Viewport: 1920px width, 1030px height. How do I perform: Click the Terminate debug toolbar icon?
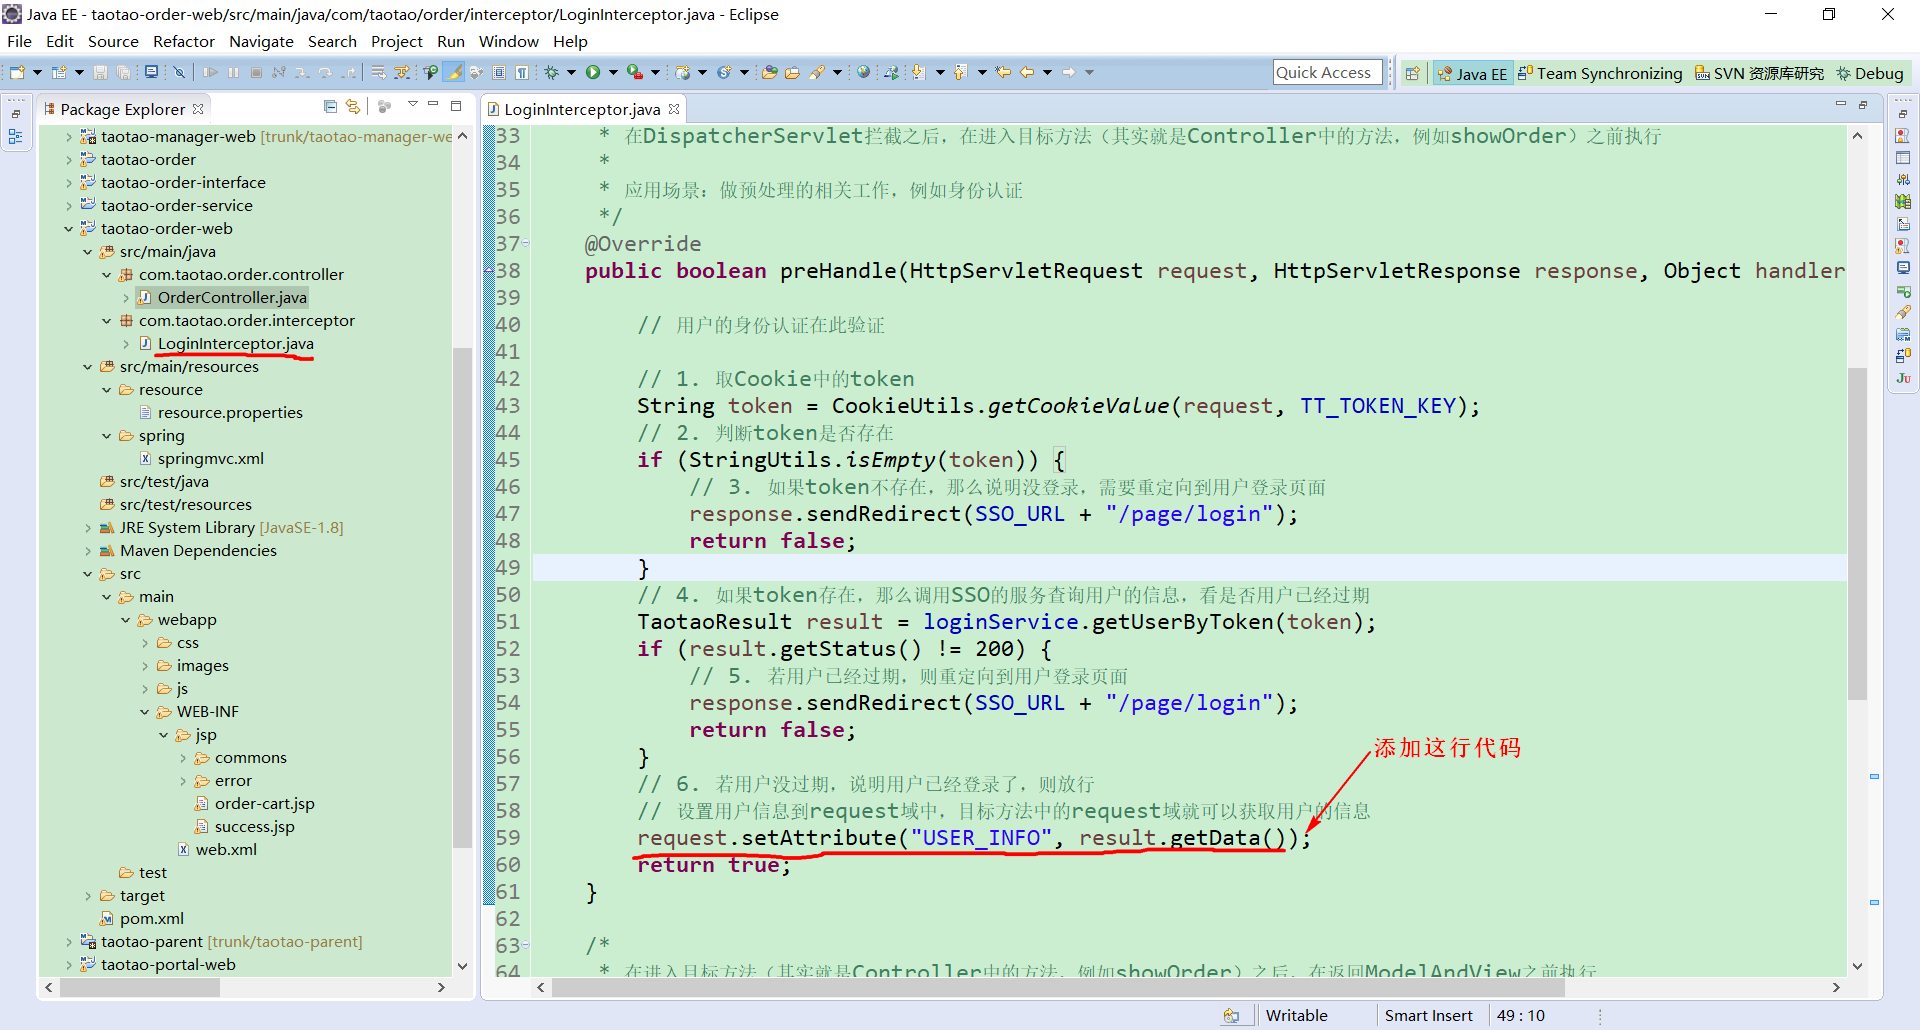coord(256,72)
